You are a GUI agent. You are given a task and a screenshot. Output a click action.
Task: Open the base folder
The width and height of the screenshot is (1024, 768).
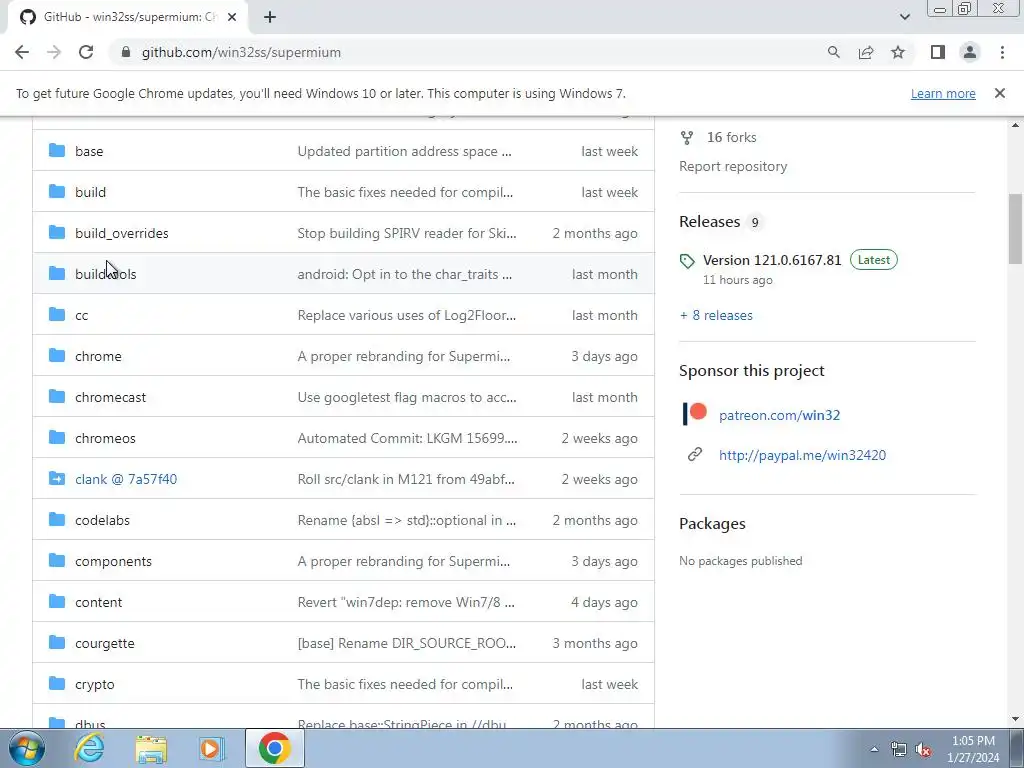click(x=89, y=152)
